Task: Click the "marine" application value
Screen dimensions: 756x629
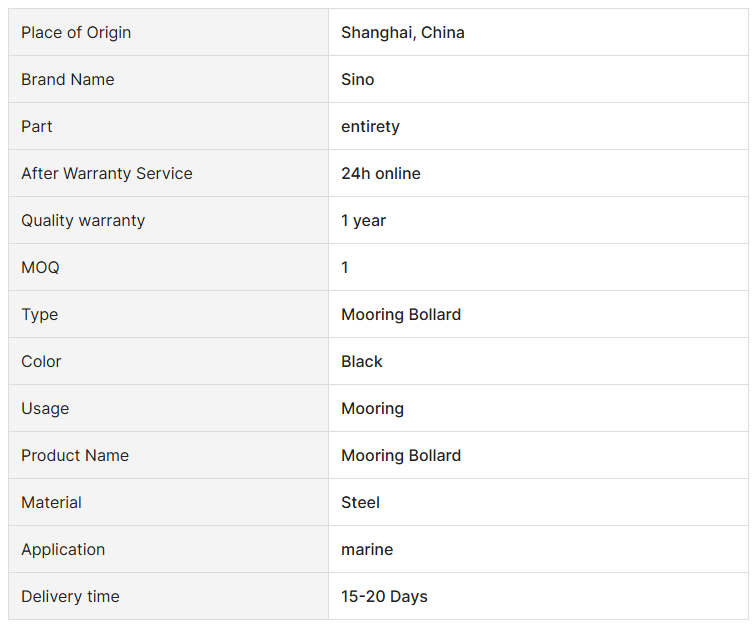Action: pos(367,549)
